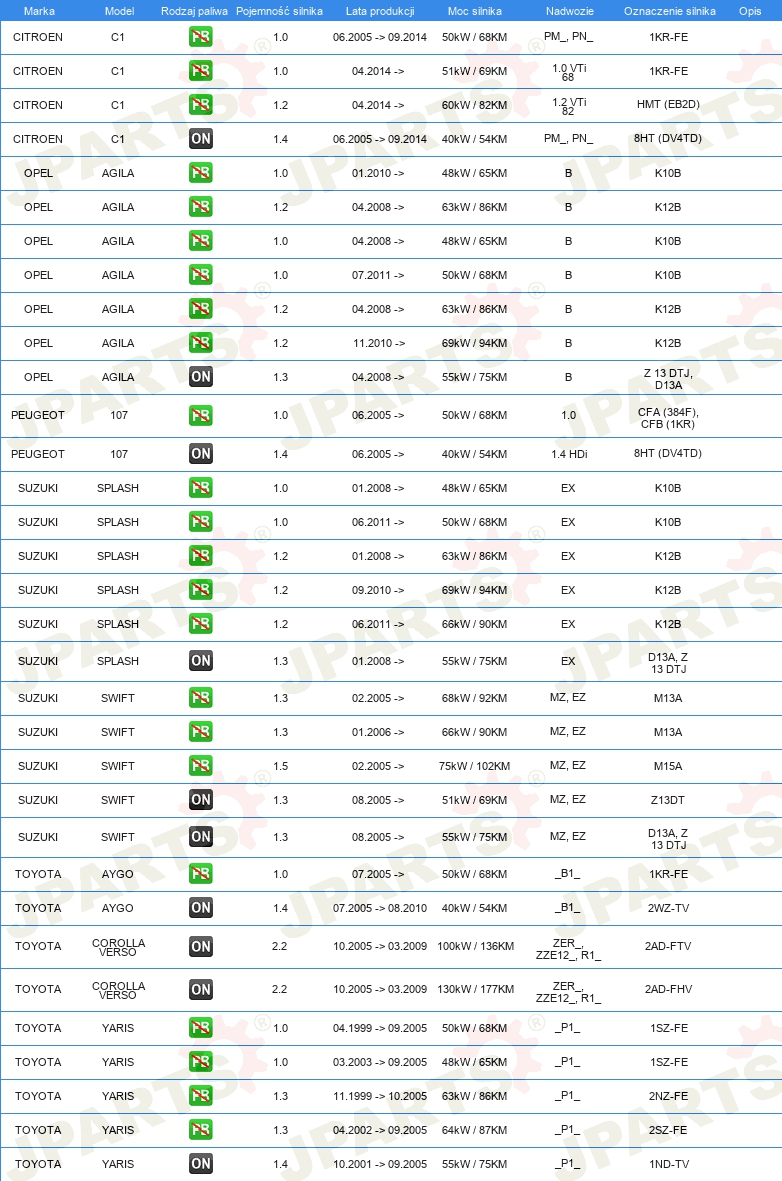Click ON diesel icon for Opel Agila 1.3

coord(200,377)
